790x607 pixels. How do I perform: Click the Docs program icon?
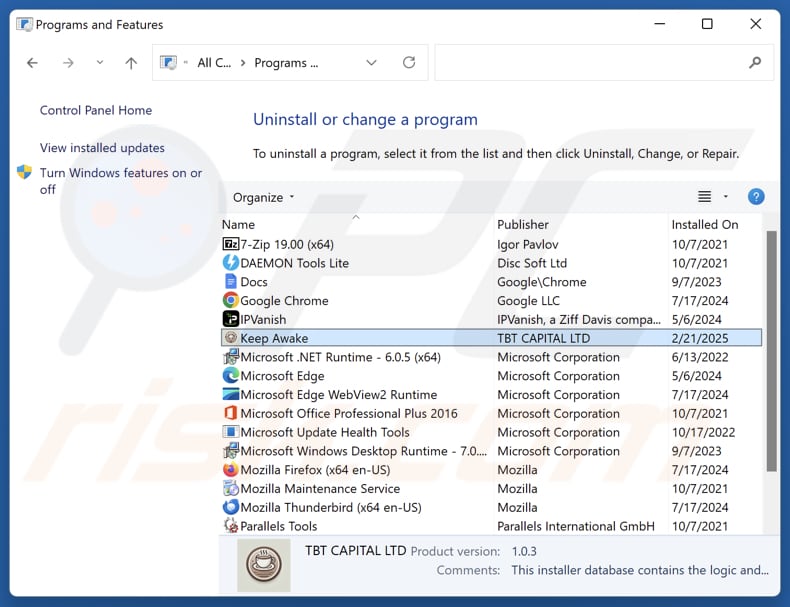(x=230, y=282)
